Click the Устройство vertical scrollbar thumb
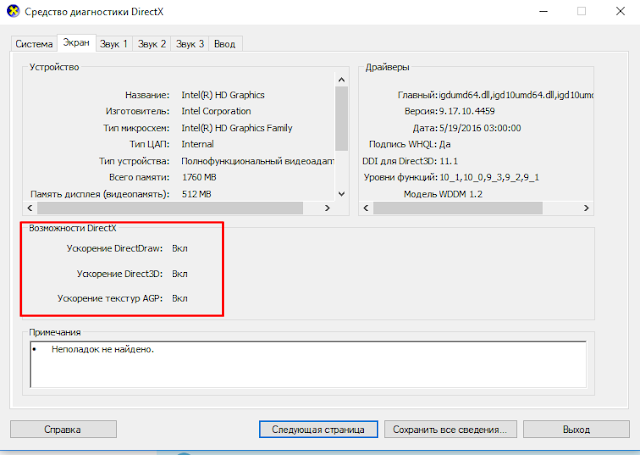This screenshot has width=640, height=455. (x=342, y=119)
